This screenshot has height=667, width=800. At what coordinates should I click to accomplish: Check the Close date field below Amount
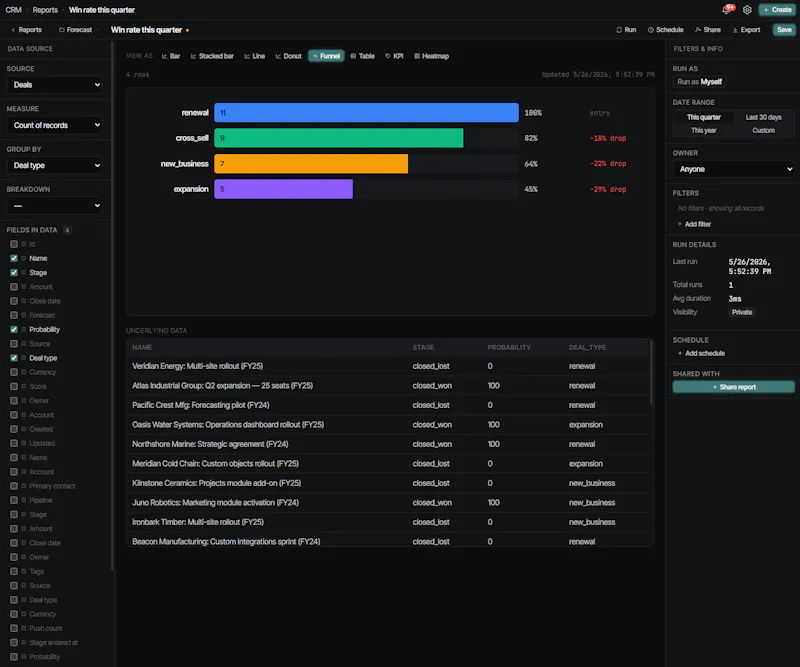point(14,301)
